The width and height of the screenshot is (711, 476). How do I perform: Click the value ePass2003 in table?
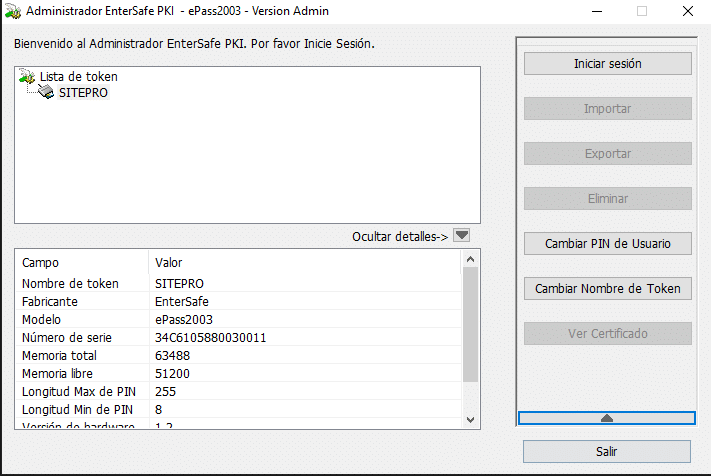coord(184,320)
